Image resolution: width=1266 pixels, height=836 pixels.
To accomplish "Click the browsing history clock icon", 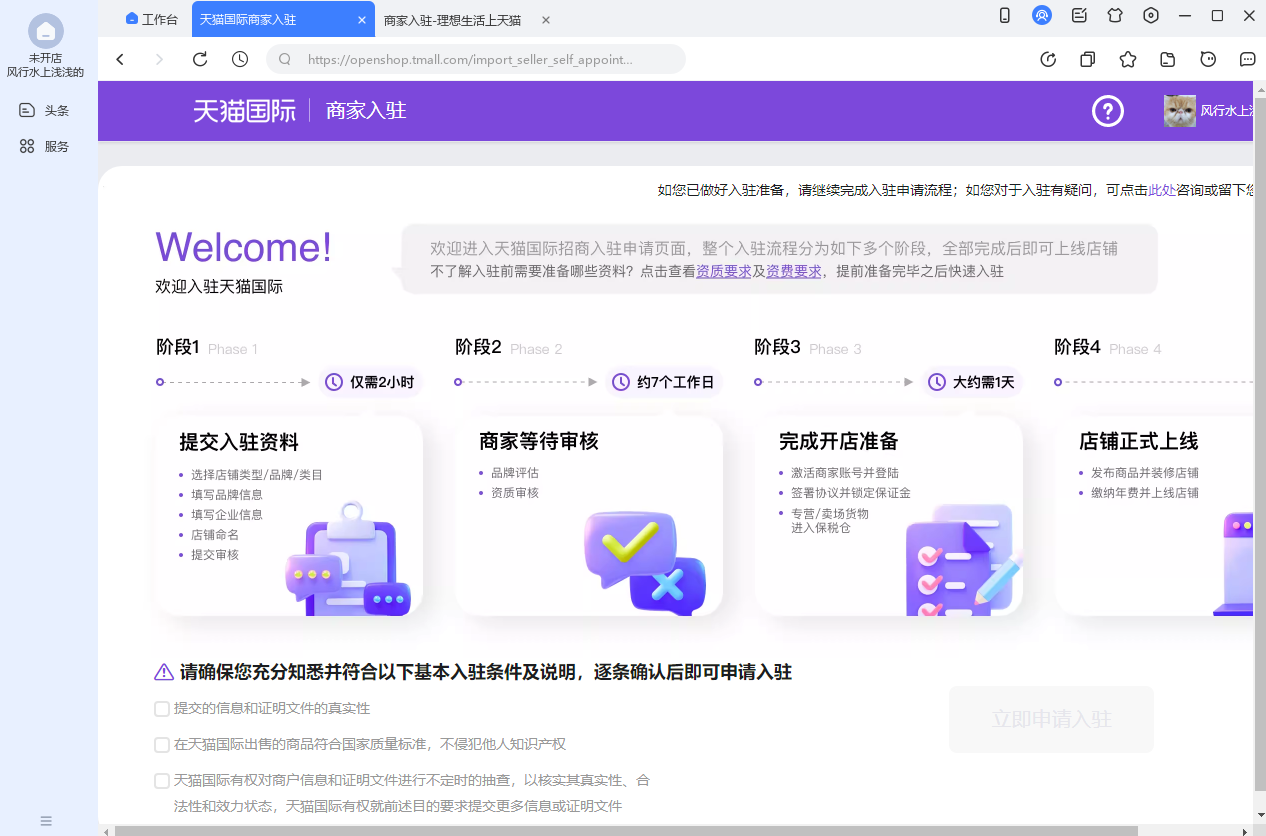I will pos(239,59).
